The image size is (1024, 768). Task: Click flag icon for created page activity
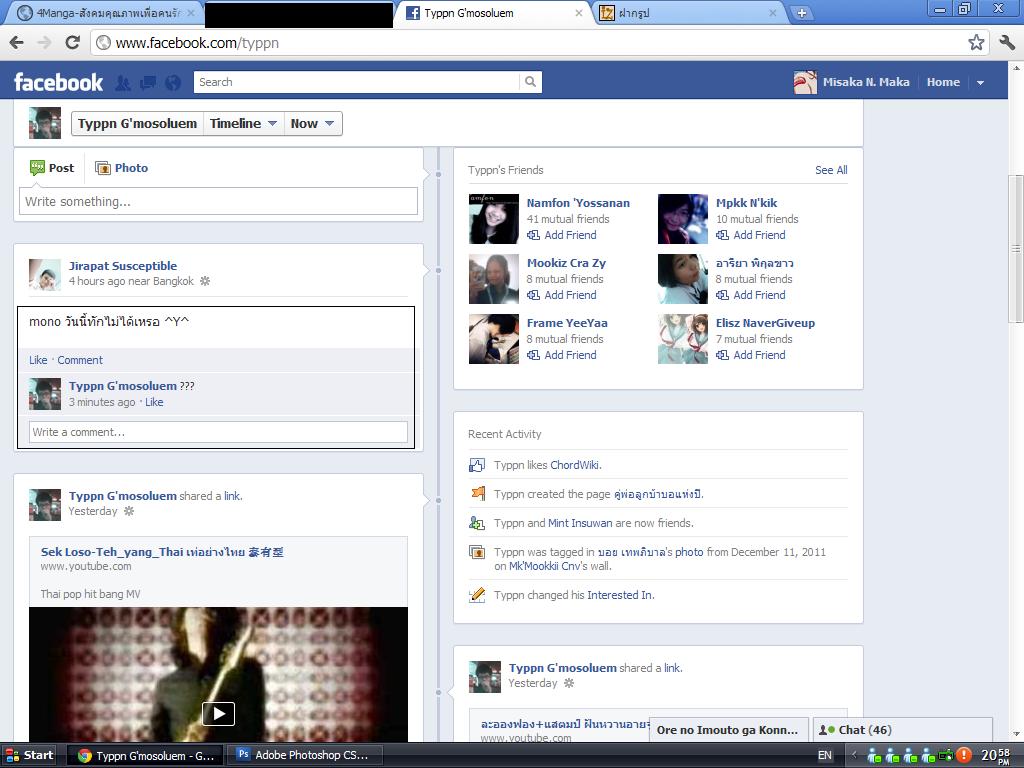(477, 494)
